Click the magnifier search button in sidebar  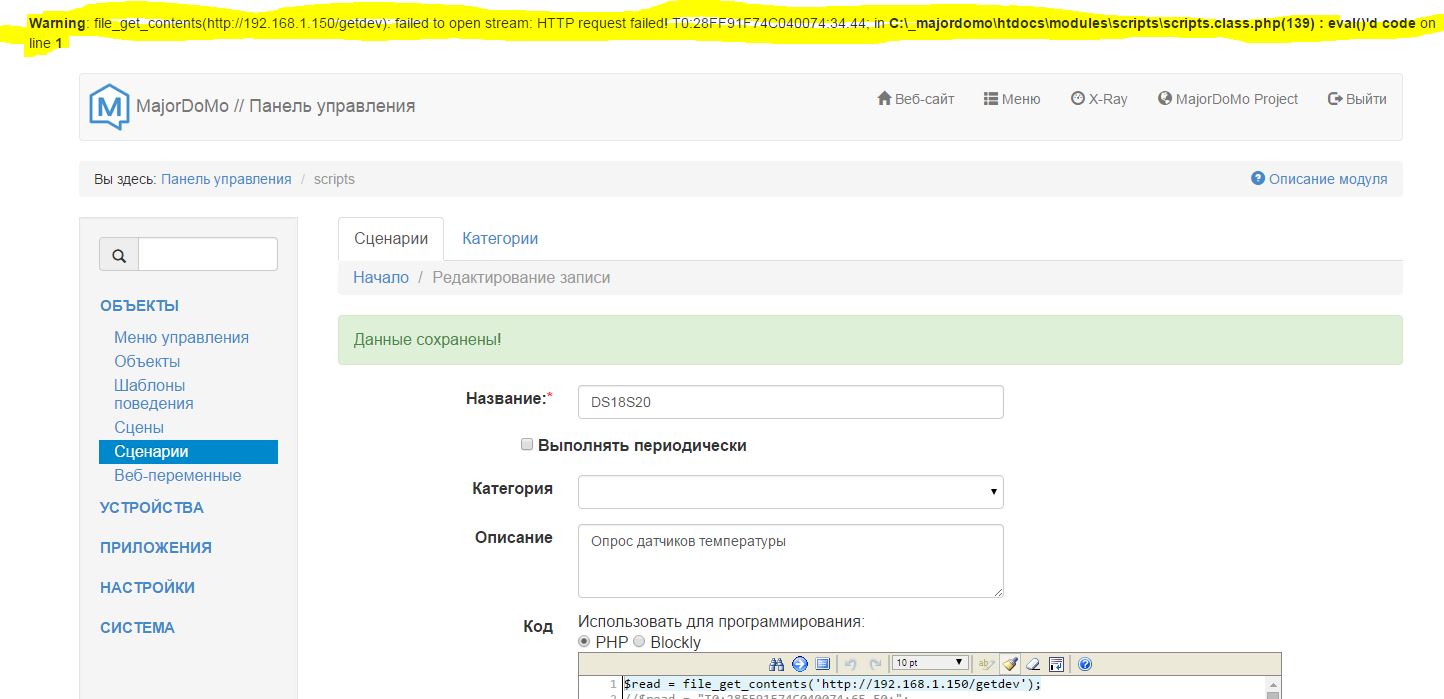click(x=119, y=255)
